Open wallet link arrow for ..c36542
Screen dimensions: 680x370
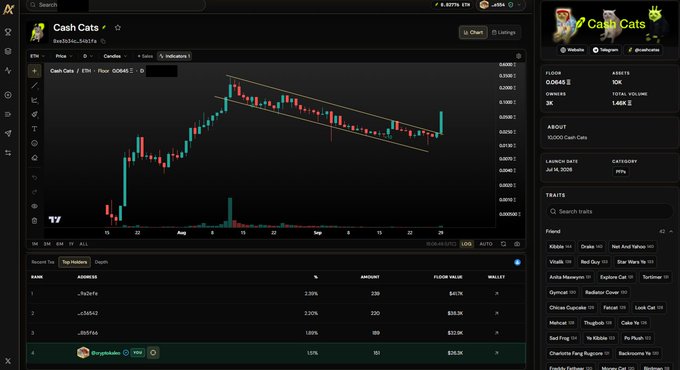(497, 313)
